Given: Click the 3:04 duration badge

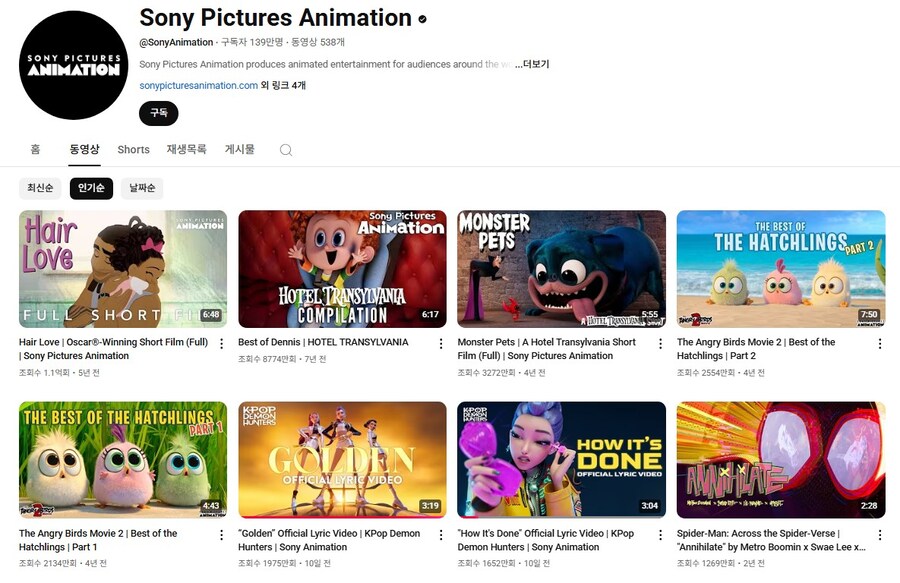Looking at the screenshot, I should [650, 506].
